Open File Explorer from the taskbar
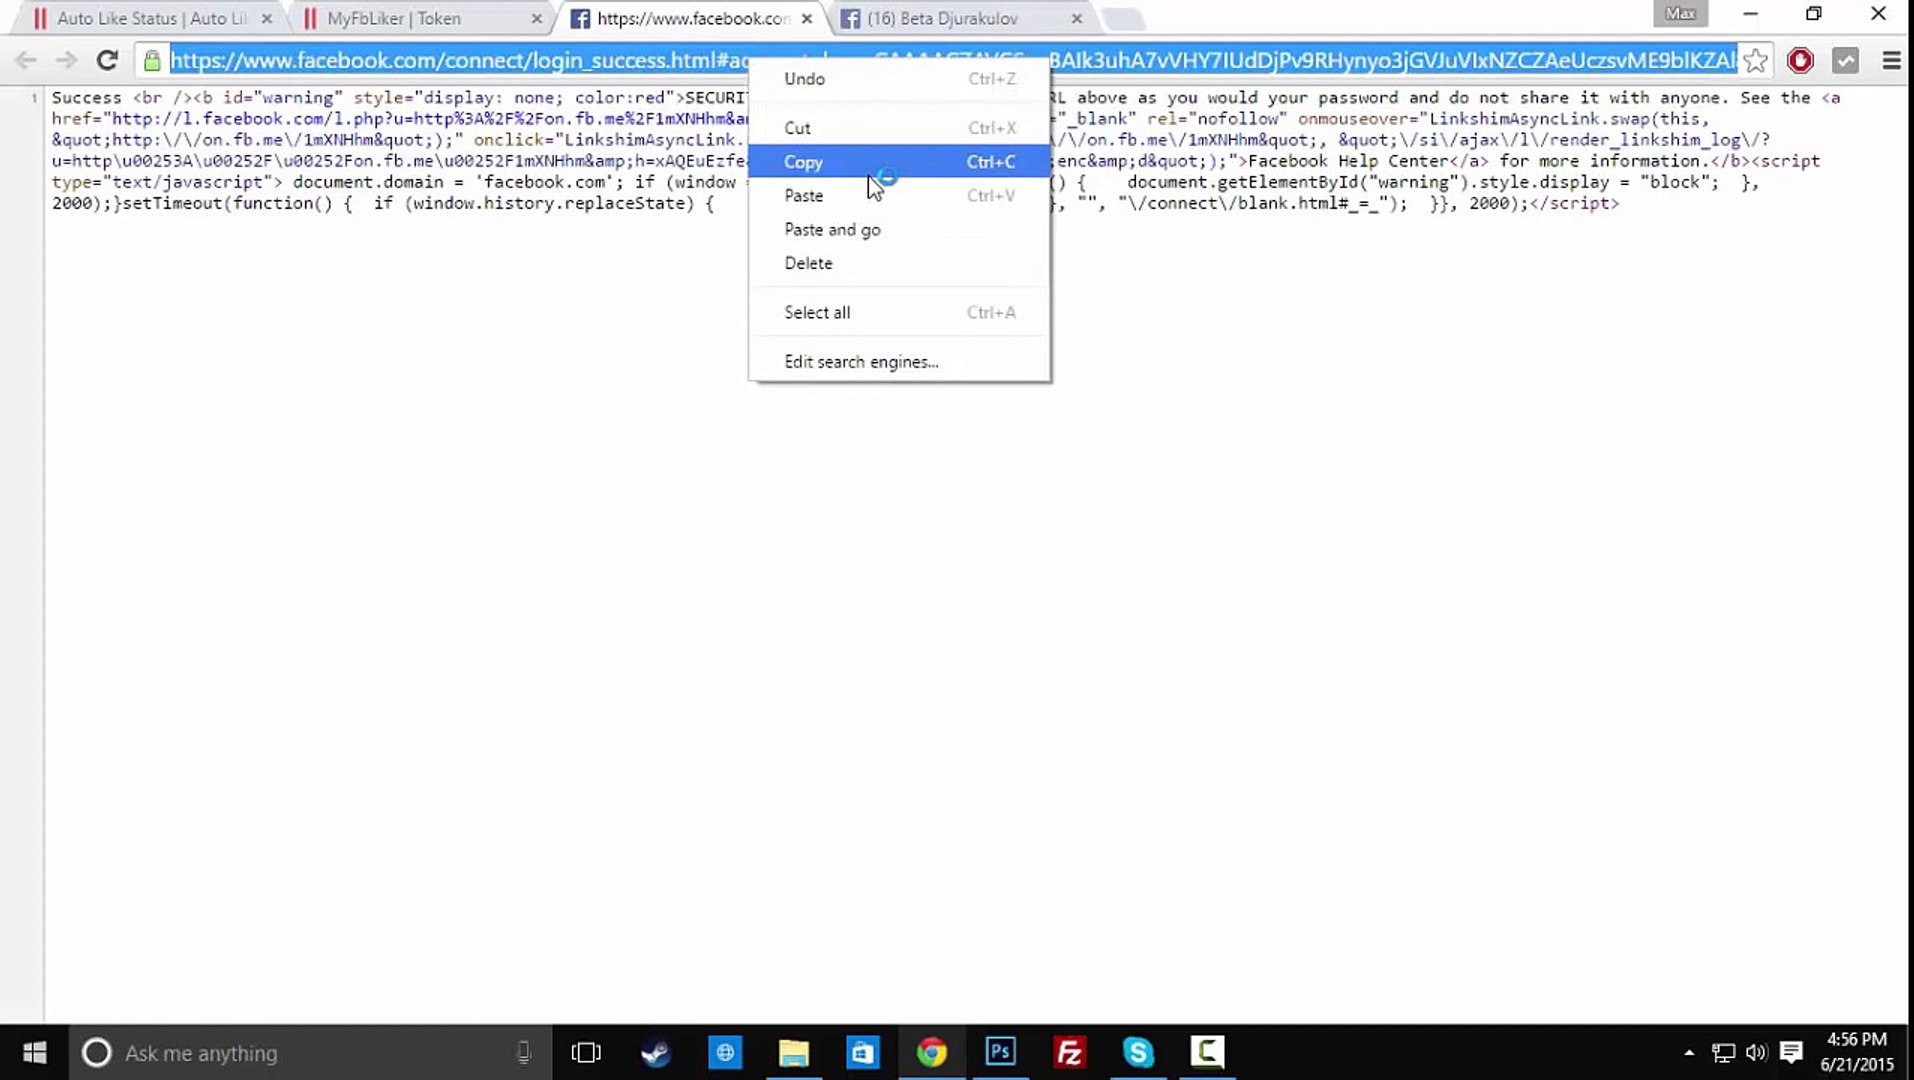 [x=793, y=1052]
